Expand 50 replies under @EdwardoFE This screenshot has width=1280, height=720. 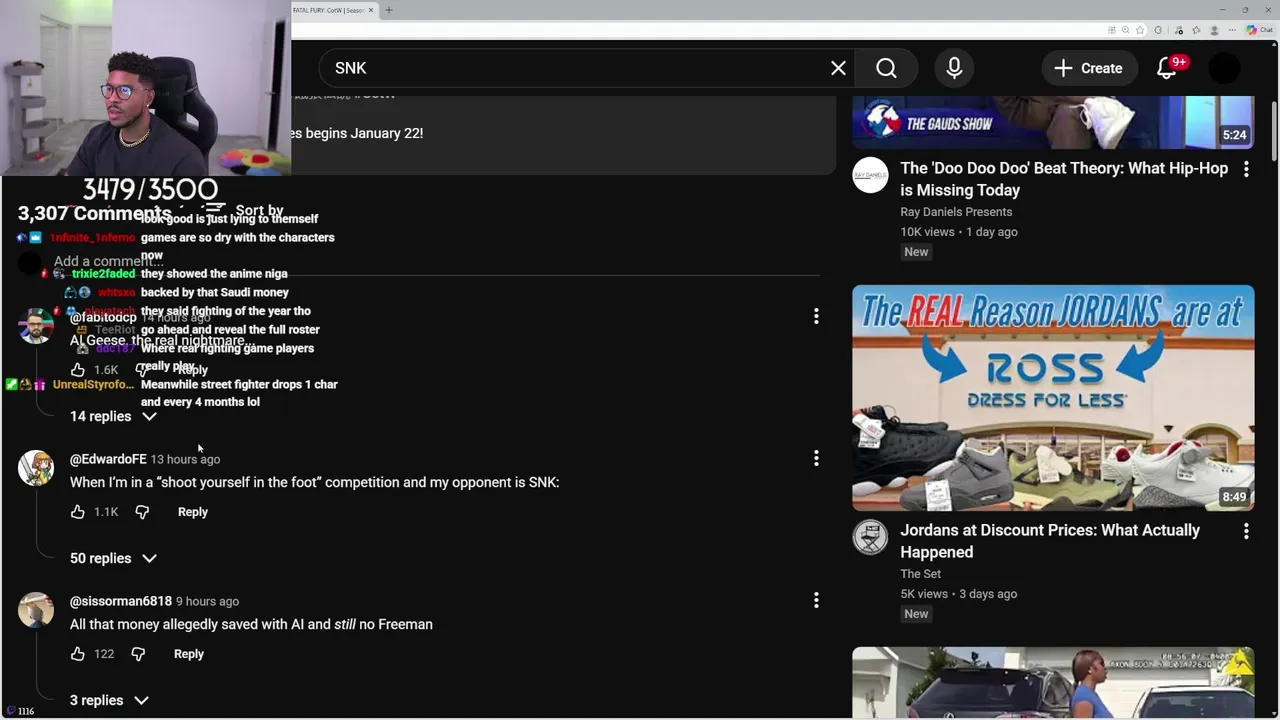pyautogui.click(x=113, y=558)
